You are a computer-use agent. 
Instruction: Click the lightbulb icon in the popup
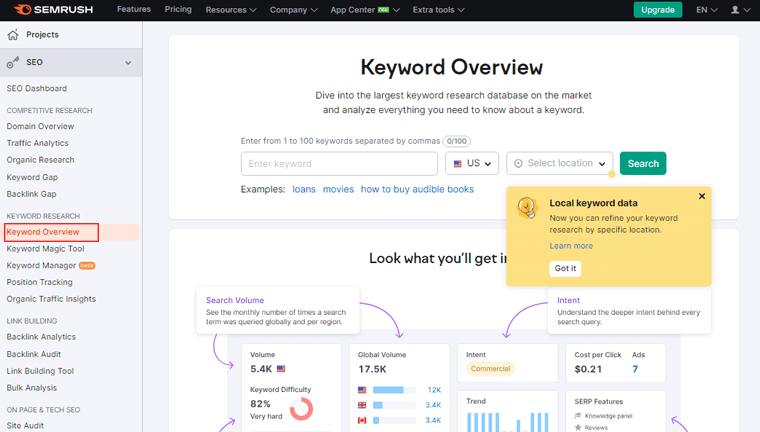[527, 208]
